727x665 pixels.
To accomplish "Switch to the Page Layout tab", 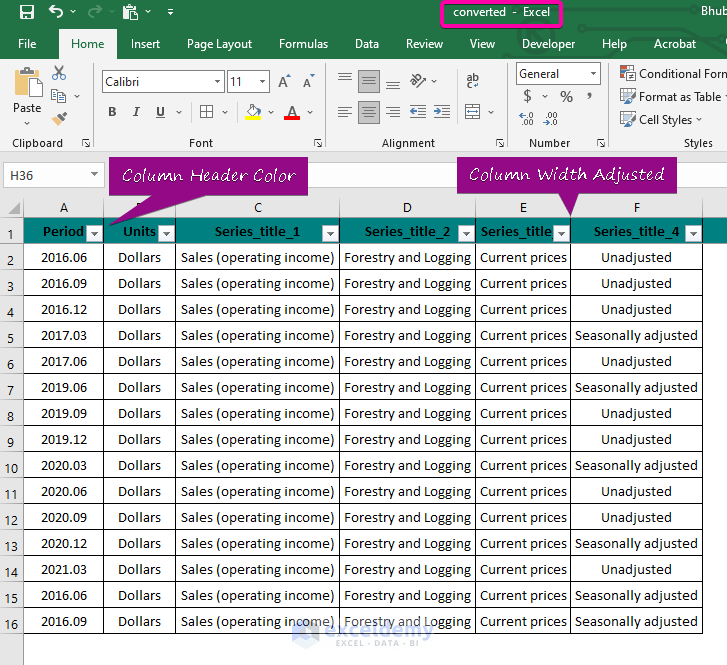I will tap(219, 44).
